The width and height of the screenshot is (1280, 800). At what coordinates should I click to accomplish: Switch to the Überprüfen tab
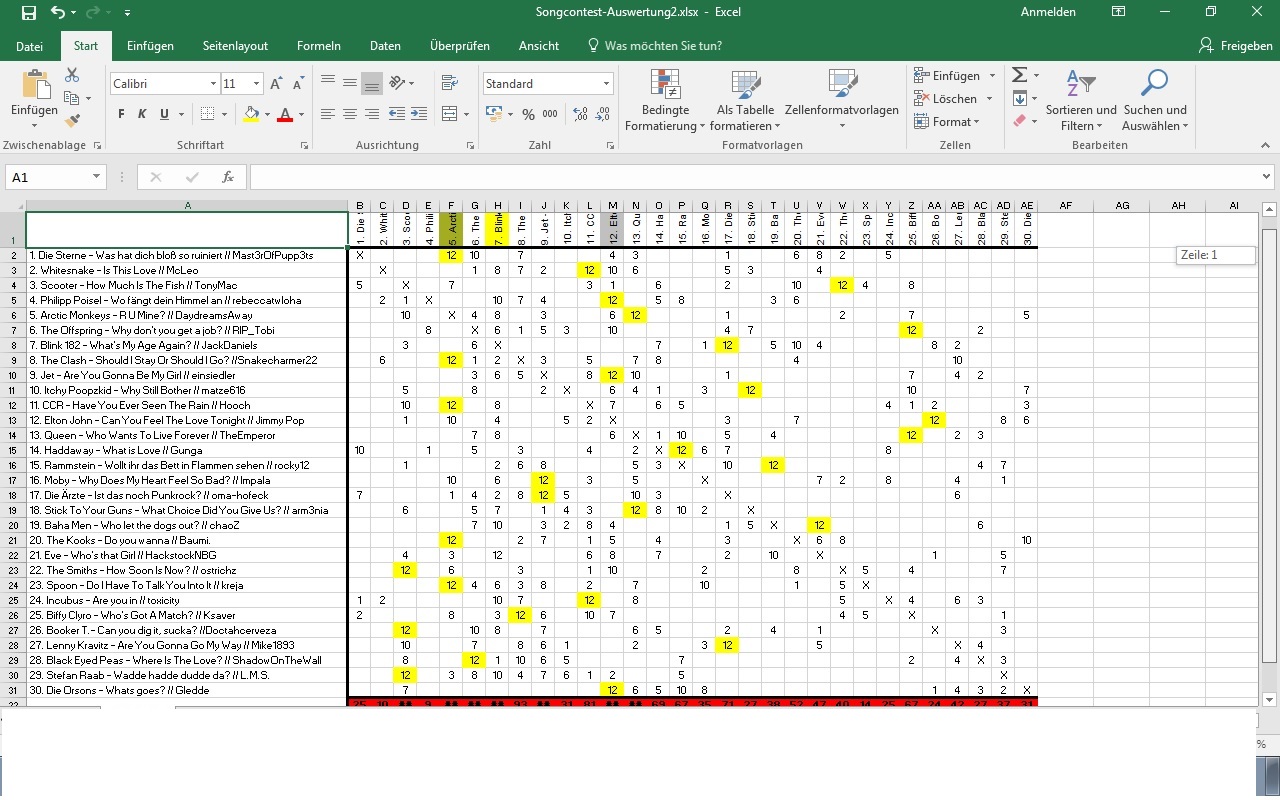460,46
